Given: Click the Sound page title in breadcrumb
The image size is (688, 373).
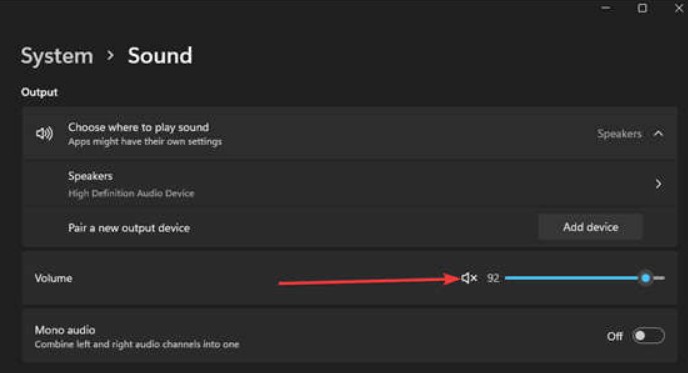Looking at the screenshot, I should pos(160,56).
